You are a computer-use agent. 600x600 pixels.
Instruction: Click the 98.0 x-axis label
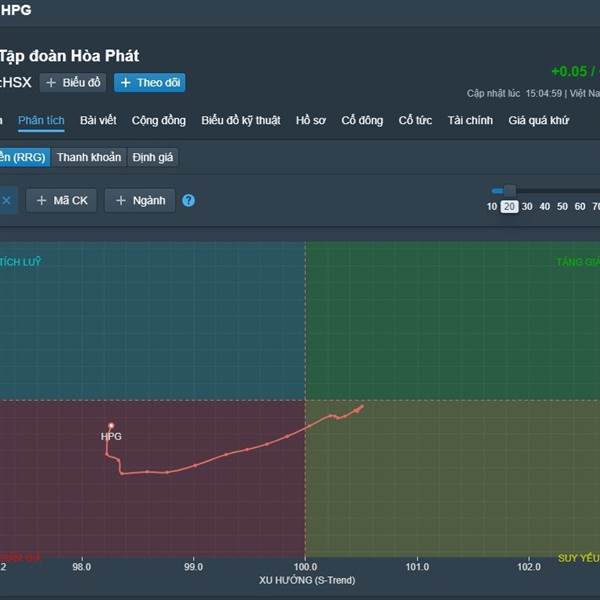coord(82,567)
